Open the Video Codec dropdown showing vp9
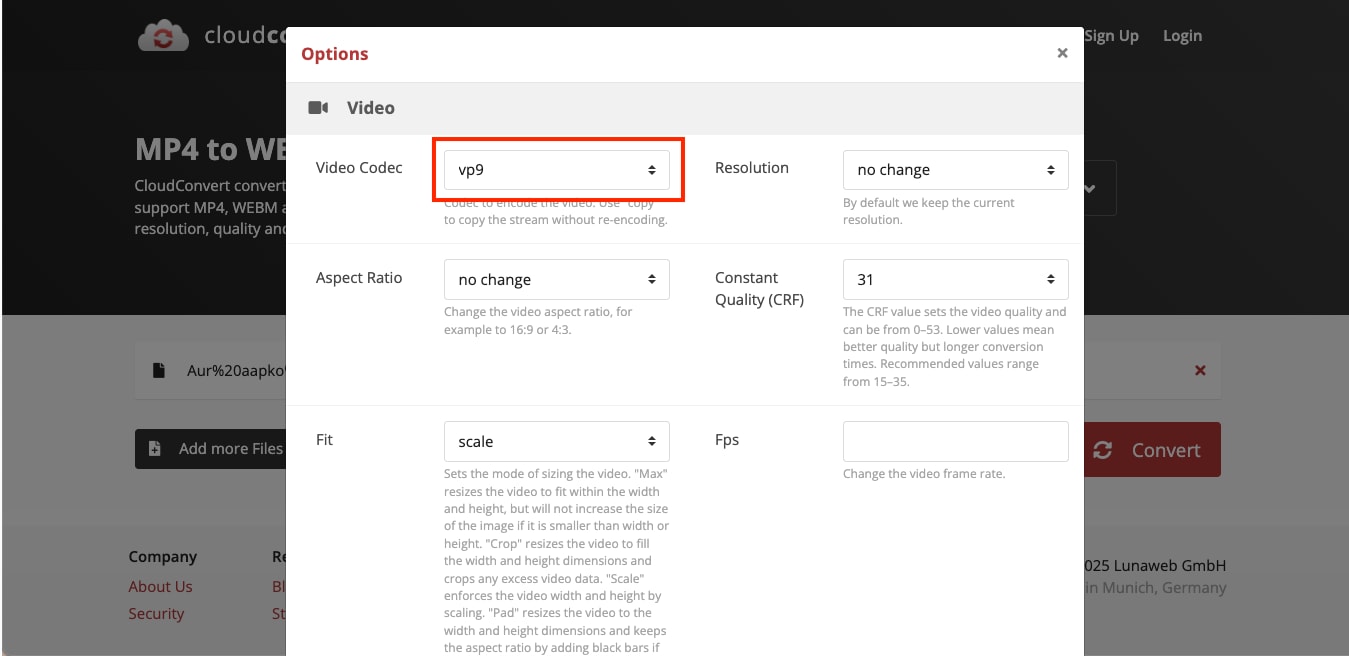Screen dimensions: 1349x656 556,170
